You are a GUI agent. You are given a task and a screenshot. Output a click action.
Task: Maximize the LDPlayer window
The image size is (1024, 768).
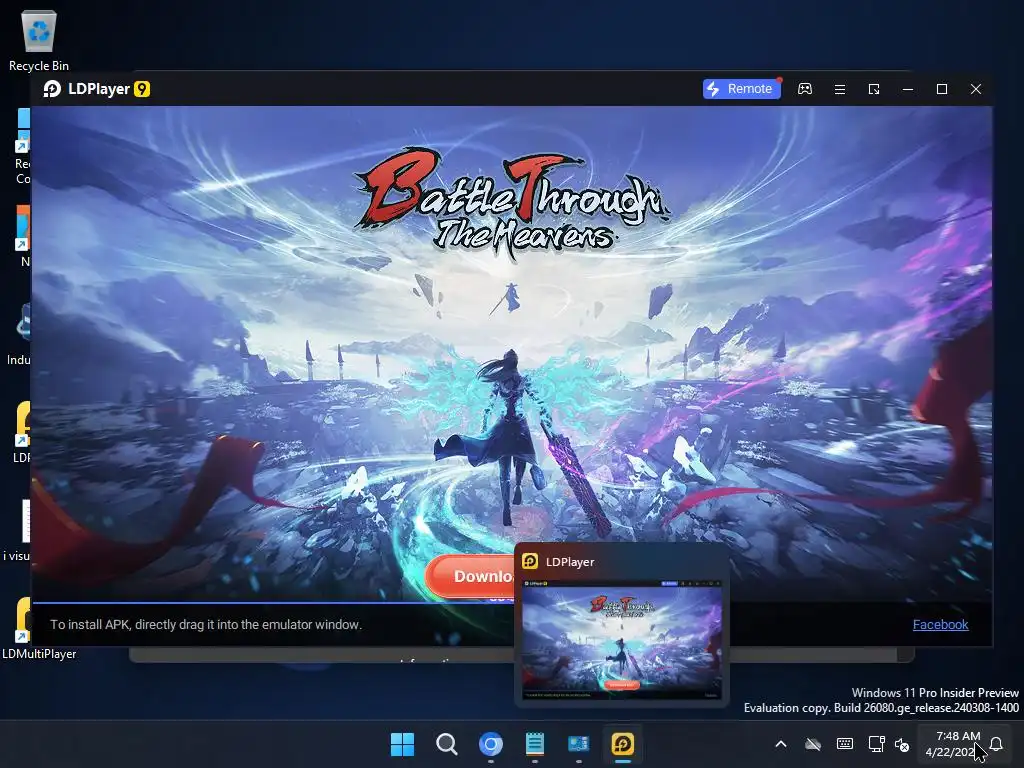(x=942, y=89)
